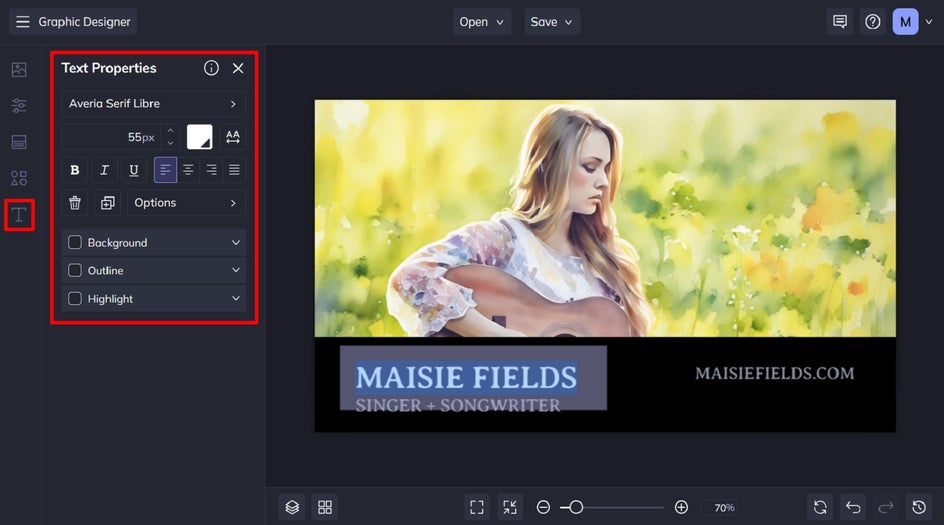Click the actual-size collapse arrows icon
This screenshot has height=525, width=944.
(510, 508)
